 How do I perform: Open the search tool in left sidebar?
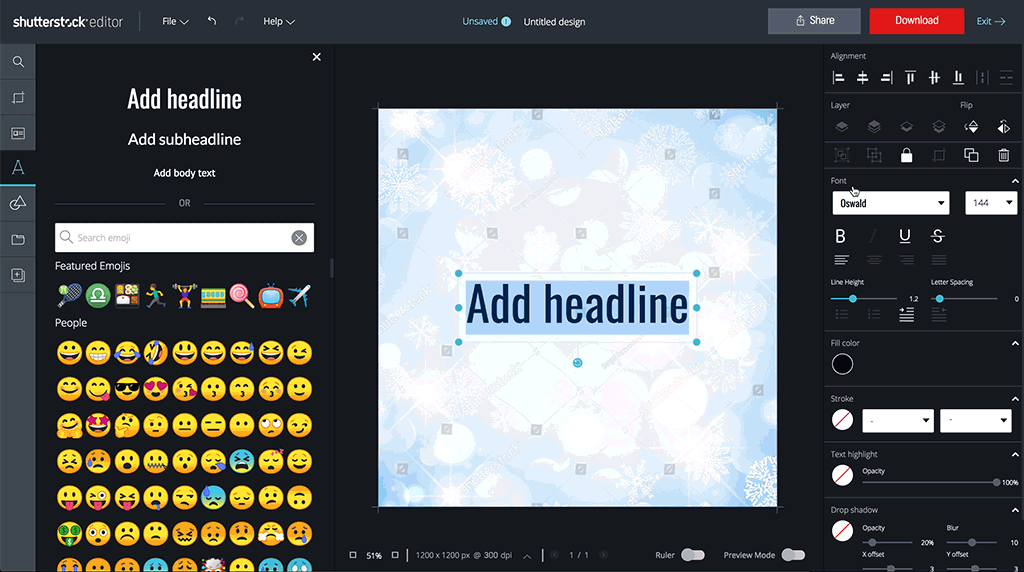(18, 62)
